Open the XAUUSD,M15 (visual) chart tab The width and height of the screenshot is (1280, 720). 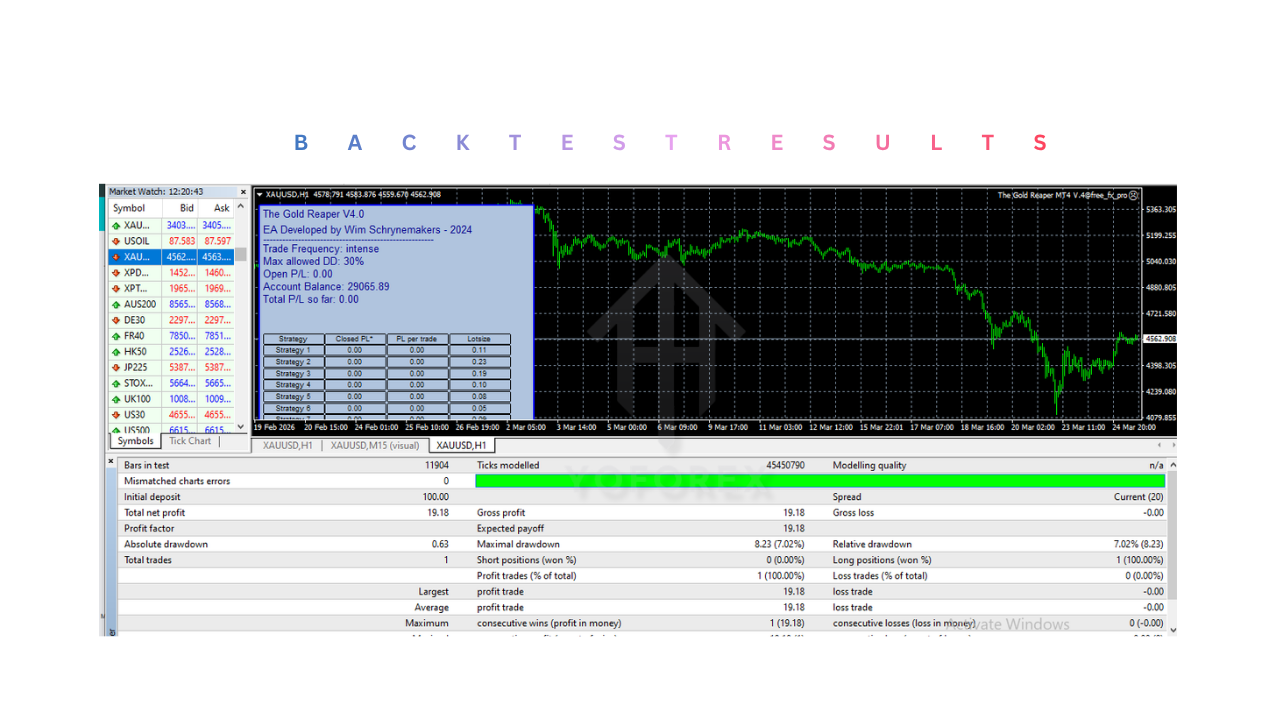click(x=375, y=446)
